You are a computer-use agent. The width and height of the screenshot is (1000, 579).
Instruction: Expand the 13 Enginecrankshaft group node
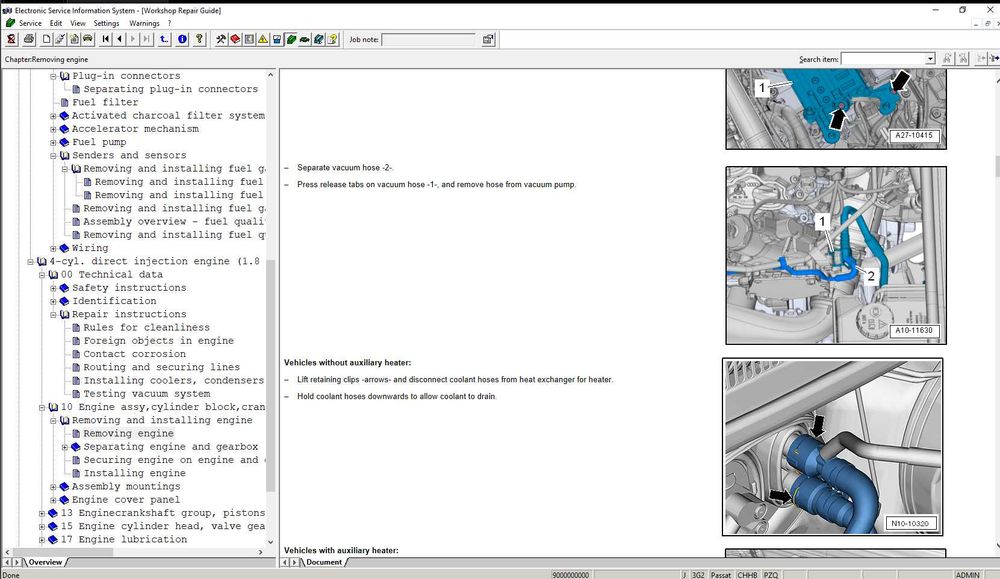(x=42, y=513)
